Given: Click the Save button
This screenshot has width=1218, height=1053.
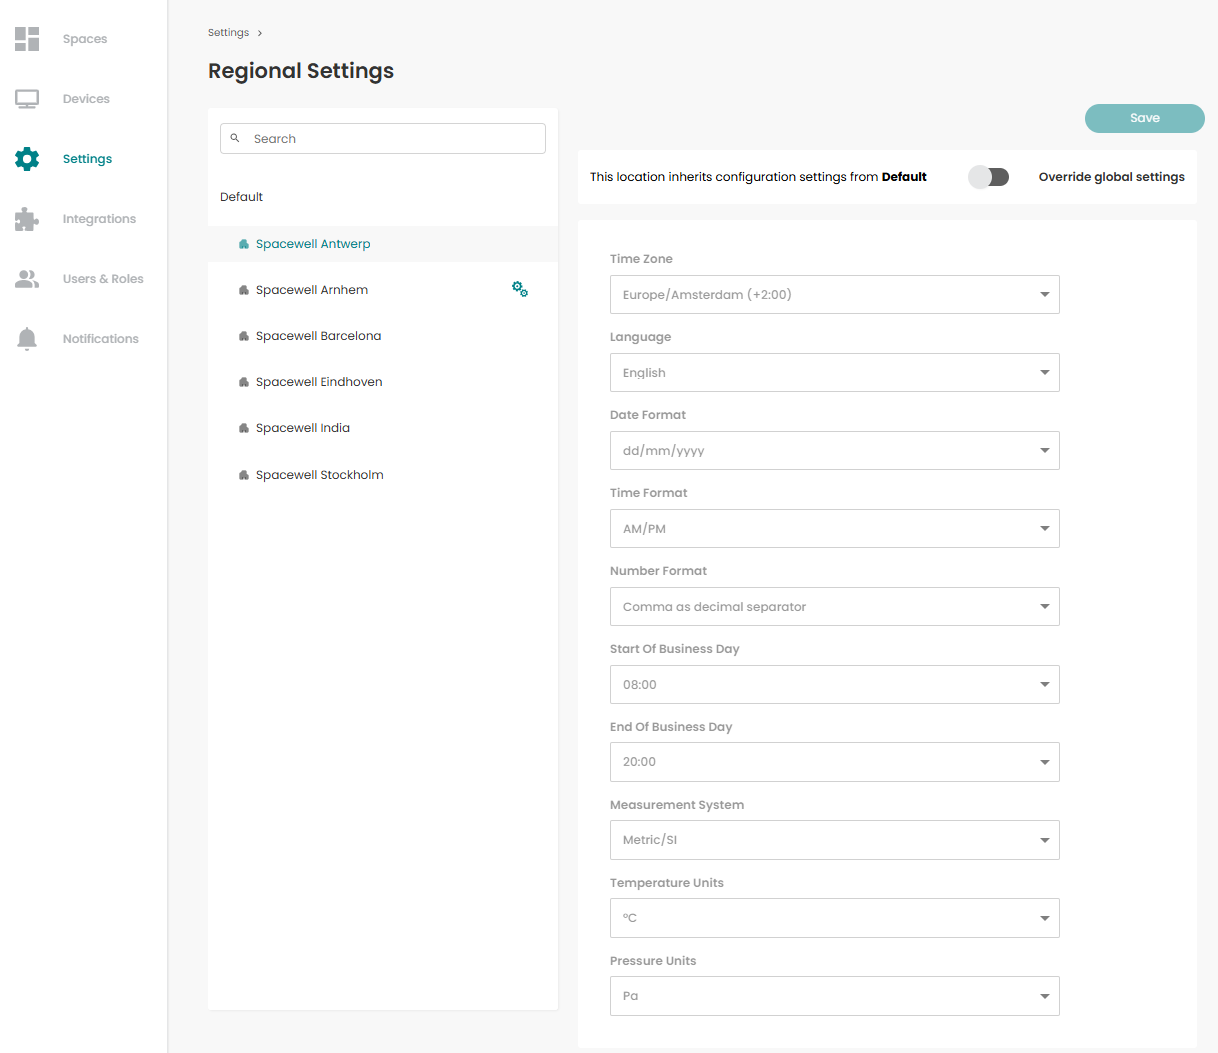Looking at the screenshot, I should [x=1145, y=118].
